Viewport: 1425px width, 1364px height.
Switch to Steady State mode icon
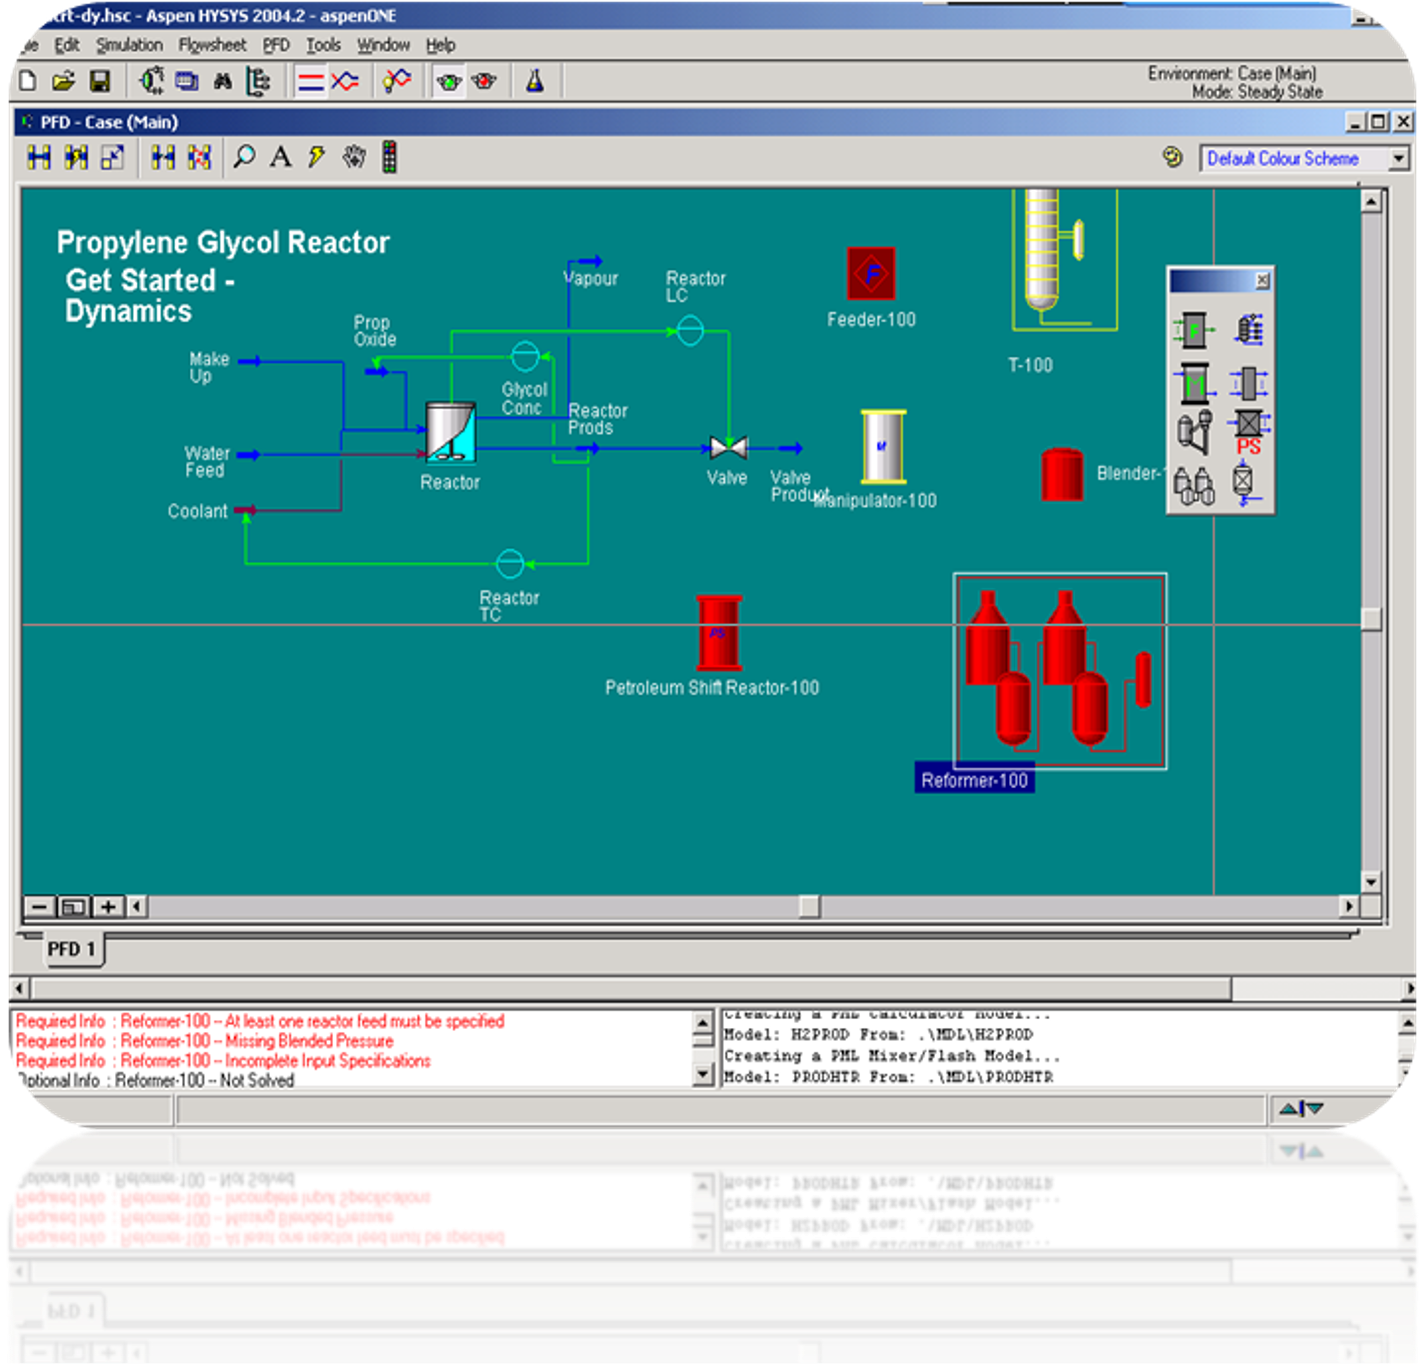(311, 81)
